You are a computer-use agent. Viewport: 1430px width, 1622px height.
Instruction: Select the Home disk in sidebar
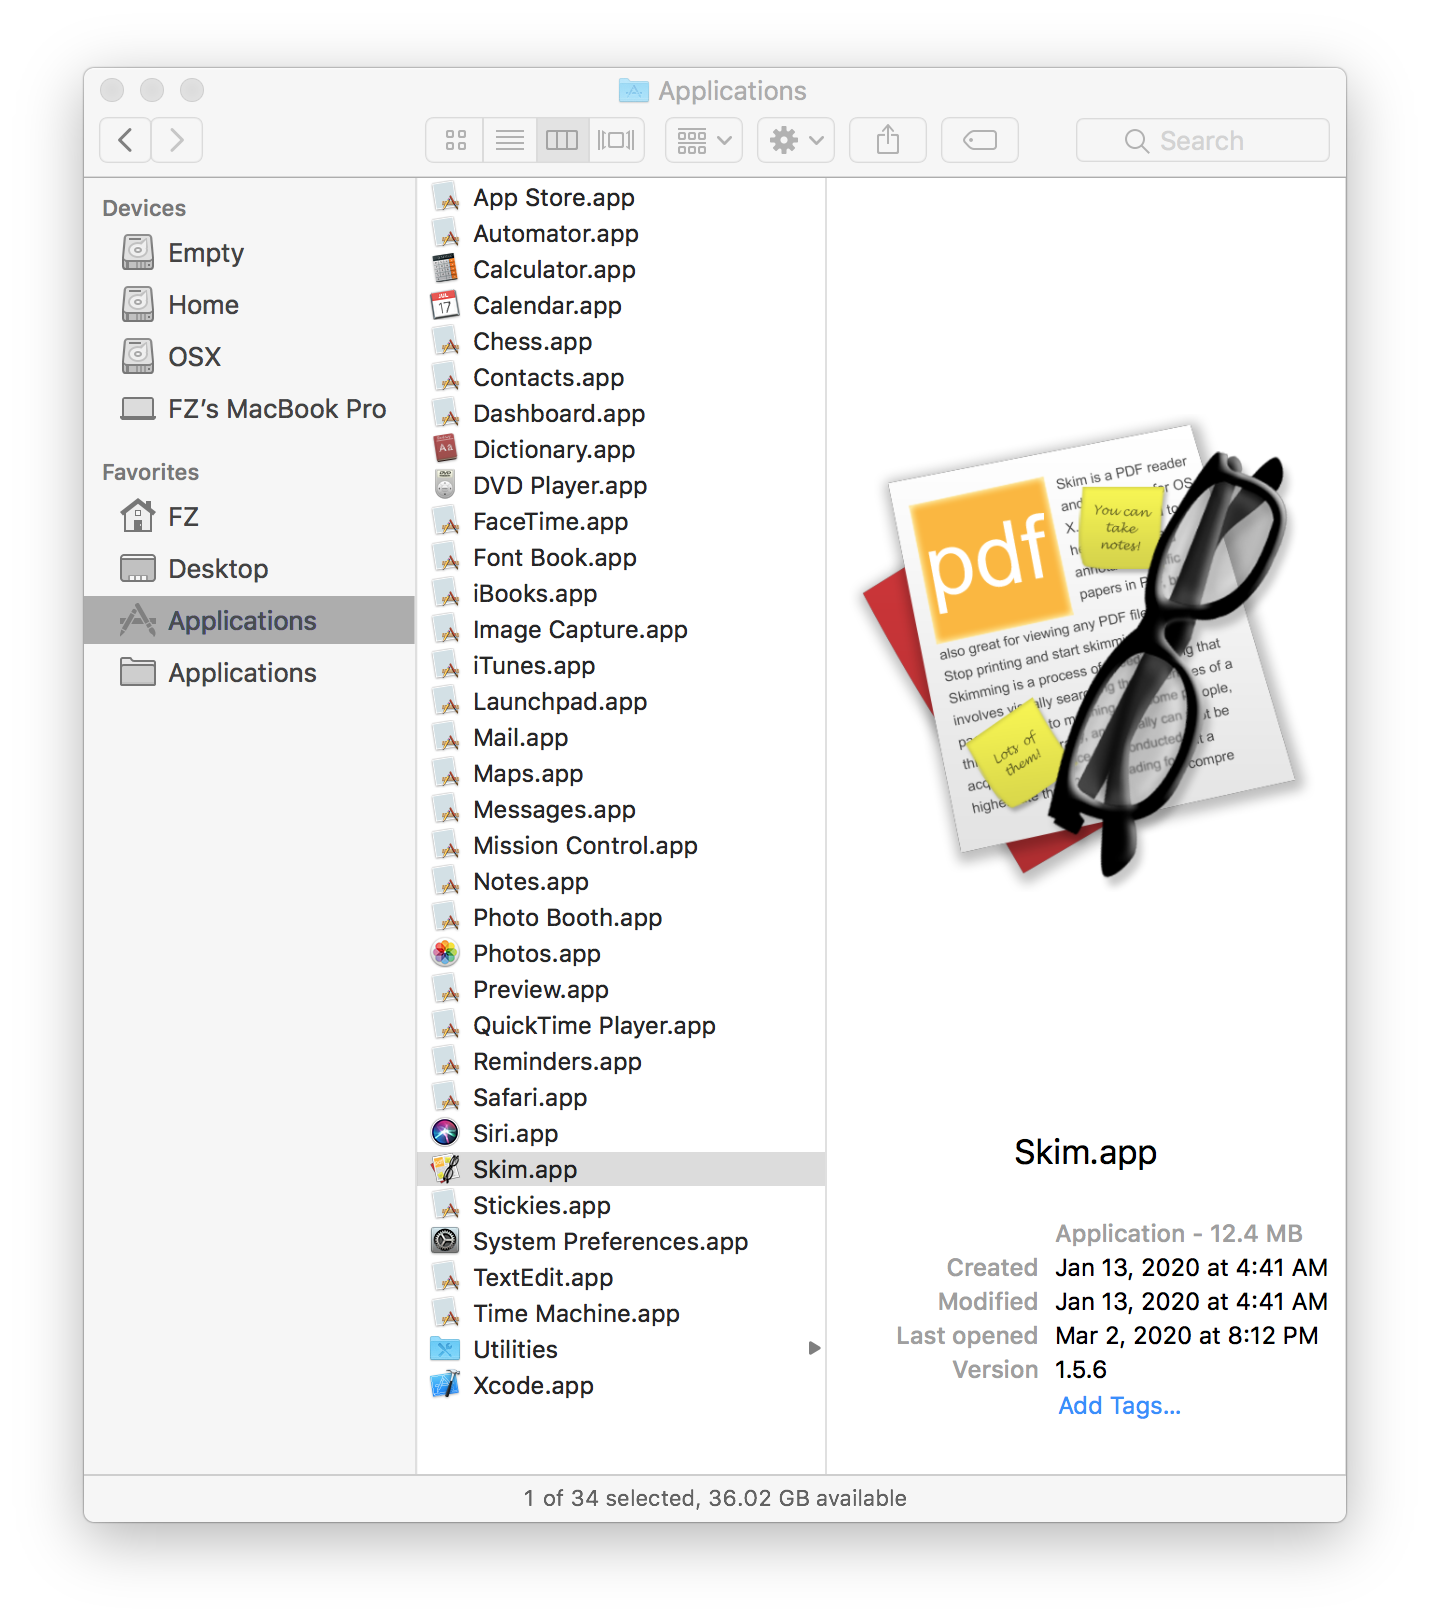coord(249,305)
